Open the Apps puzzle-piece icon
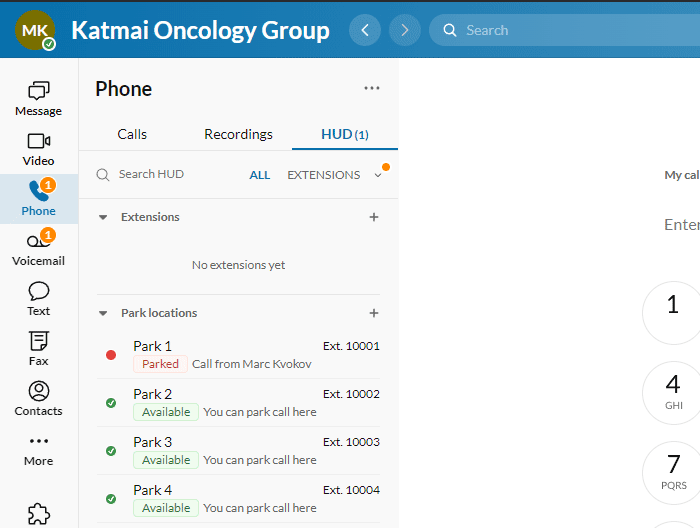 click(x=39, y=514)
